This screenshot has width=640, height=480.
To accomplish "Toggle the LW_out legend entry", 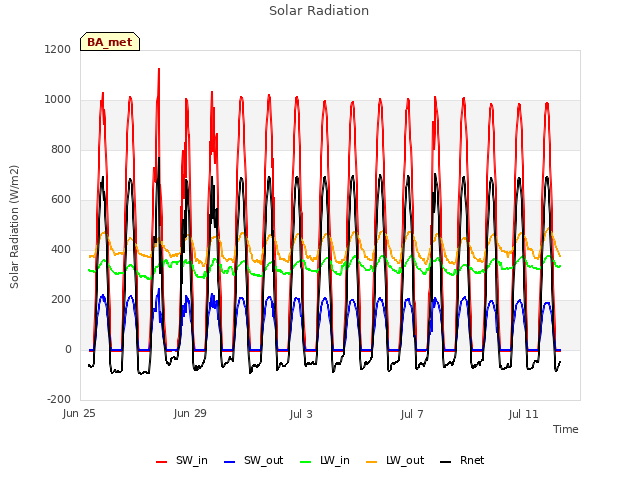I will pyautogui.click(x=395, y=460).
